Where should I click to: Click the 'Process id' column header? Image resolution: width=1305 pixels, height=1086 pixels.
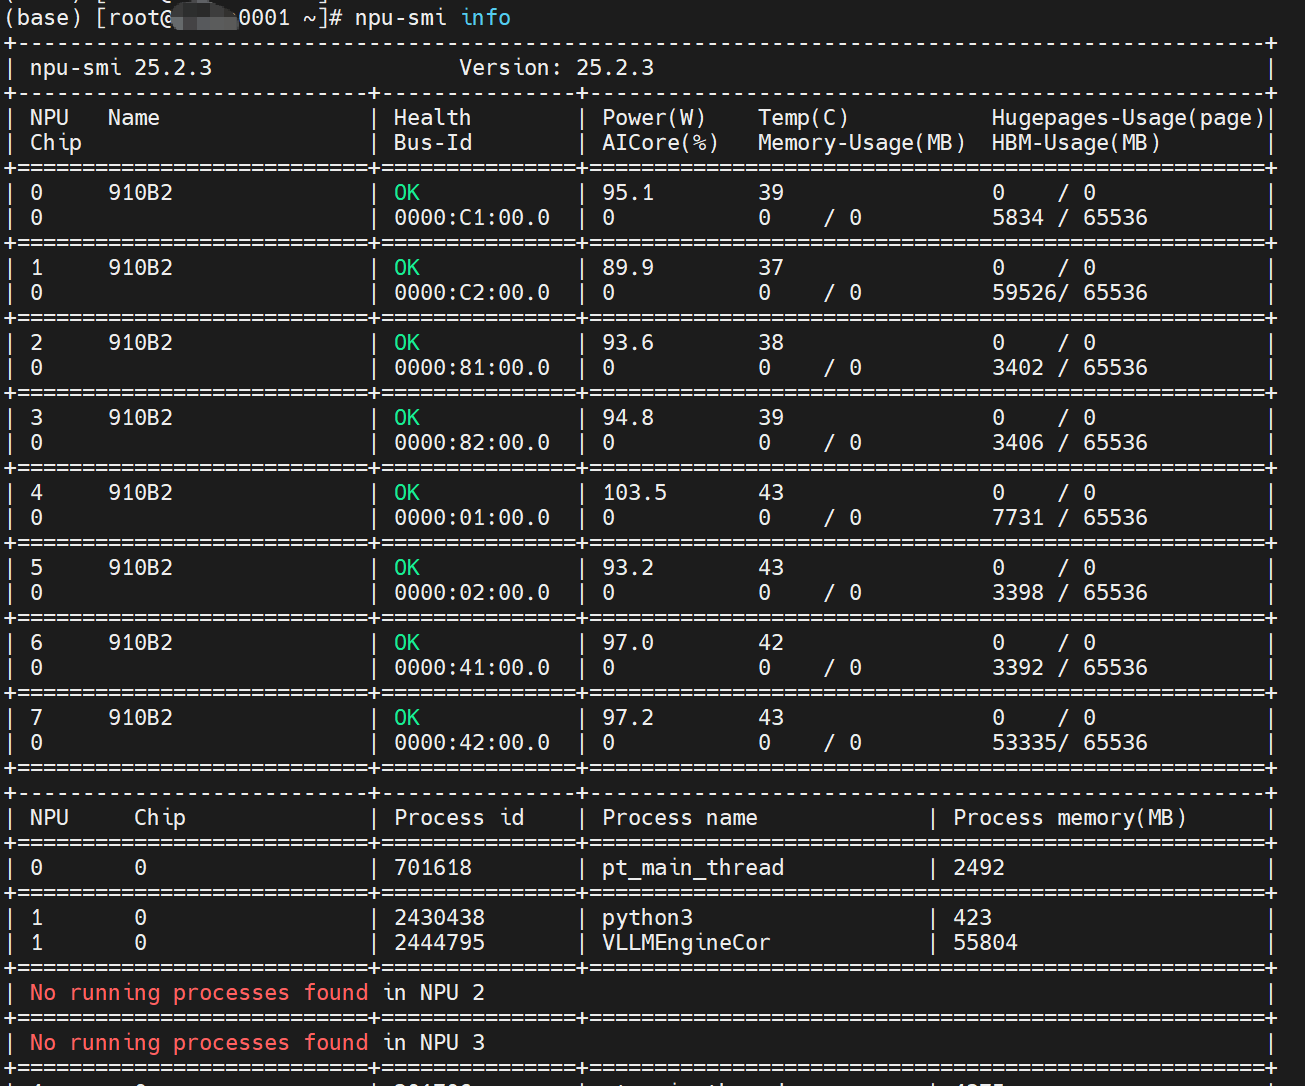459,818
